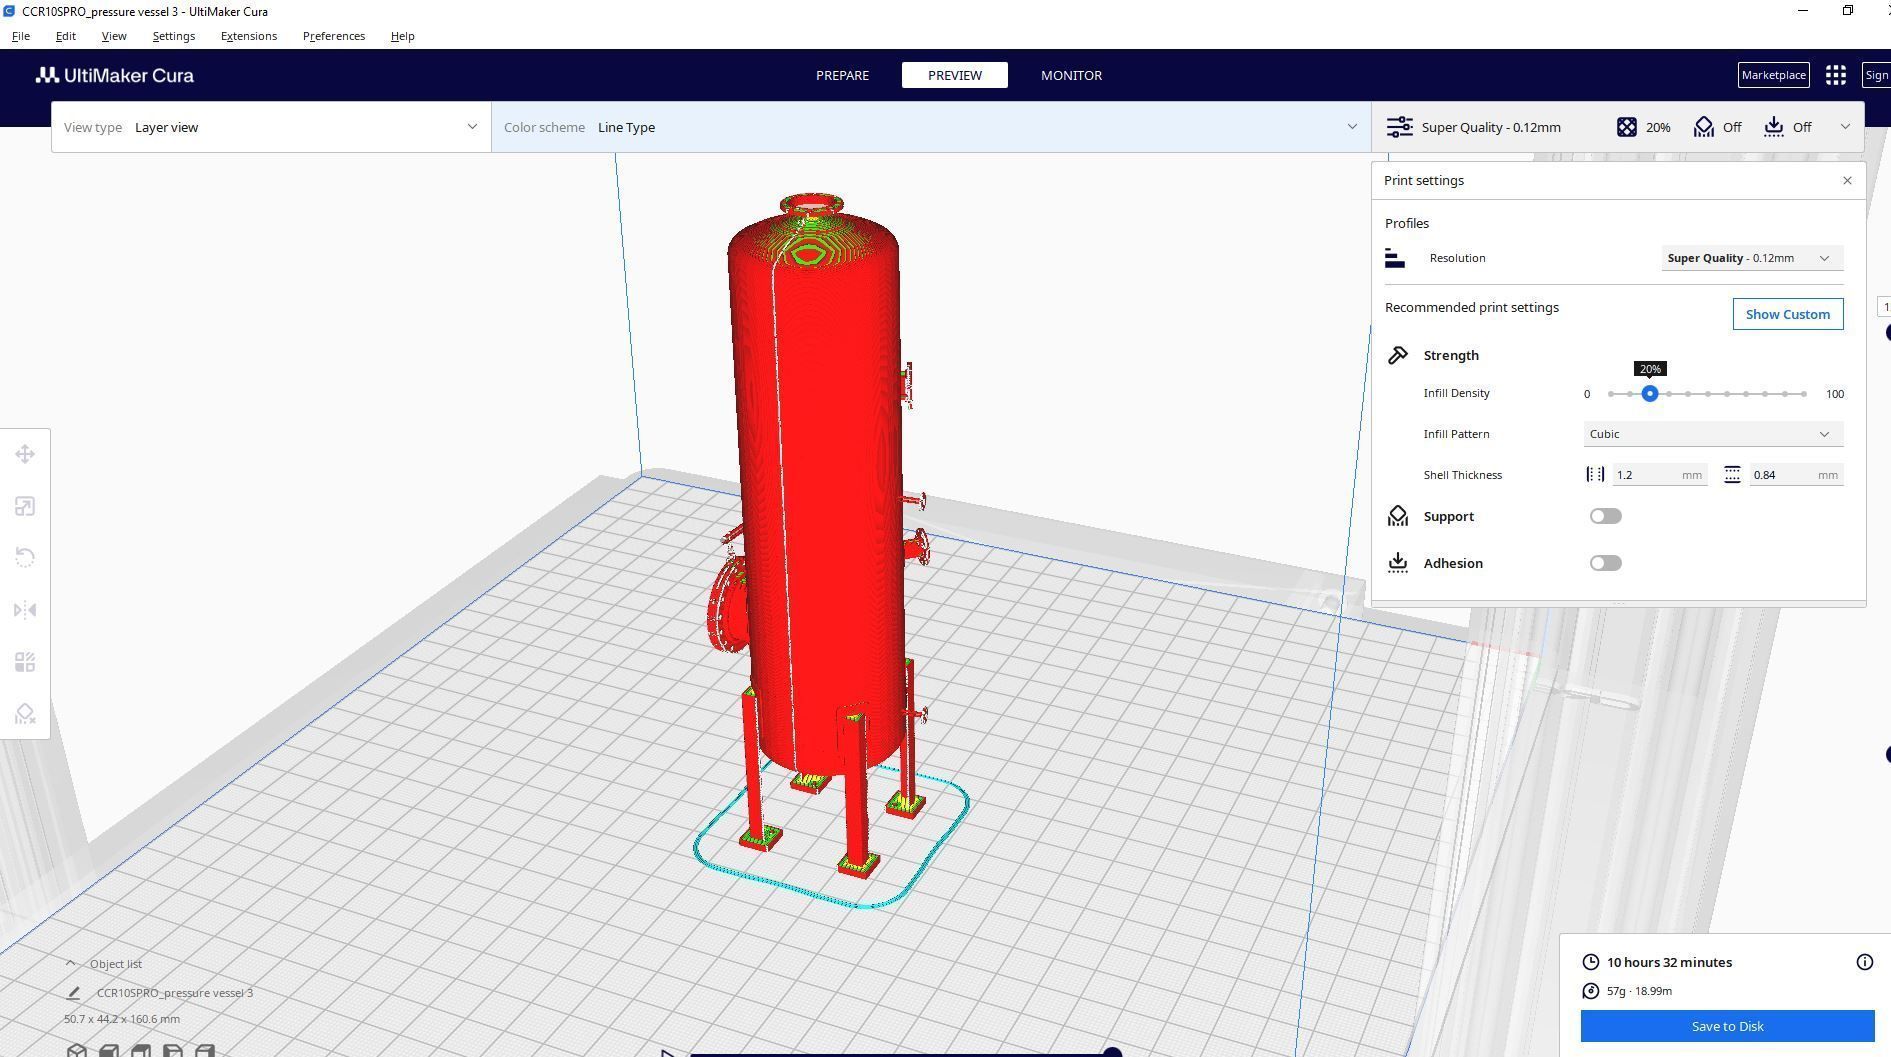Click the infill 20% icon in summary bar
Screen dimensions: 1891x1057
click(1627, 127)
